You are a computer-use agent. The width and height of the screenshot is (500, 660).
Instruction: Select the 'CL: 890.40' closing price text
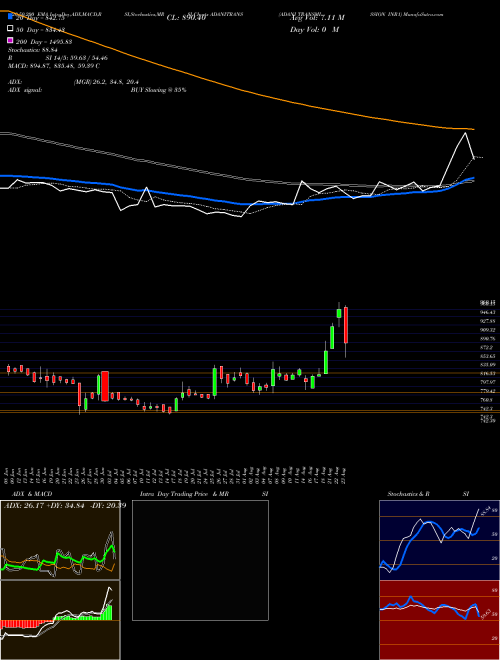click(186, 18)
